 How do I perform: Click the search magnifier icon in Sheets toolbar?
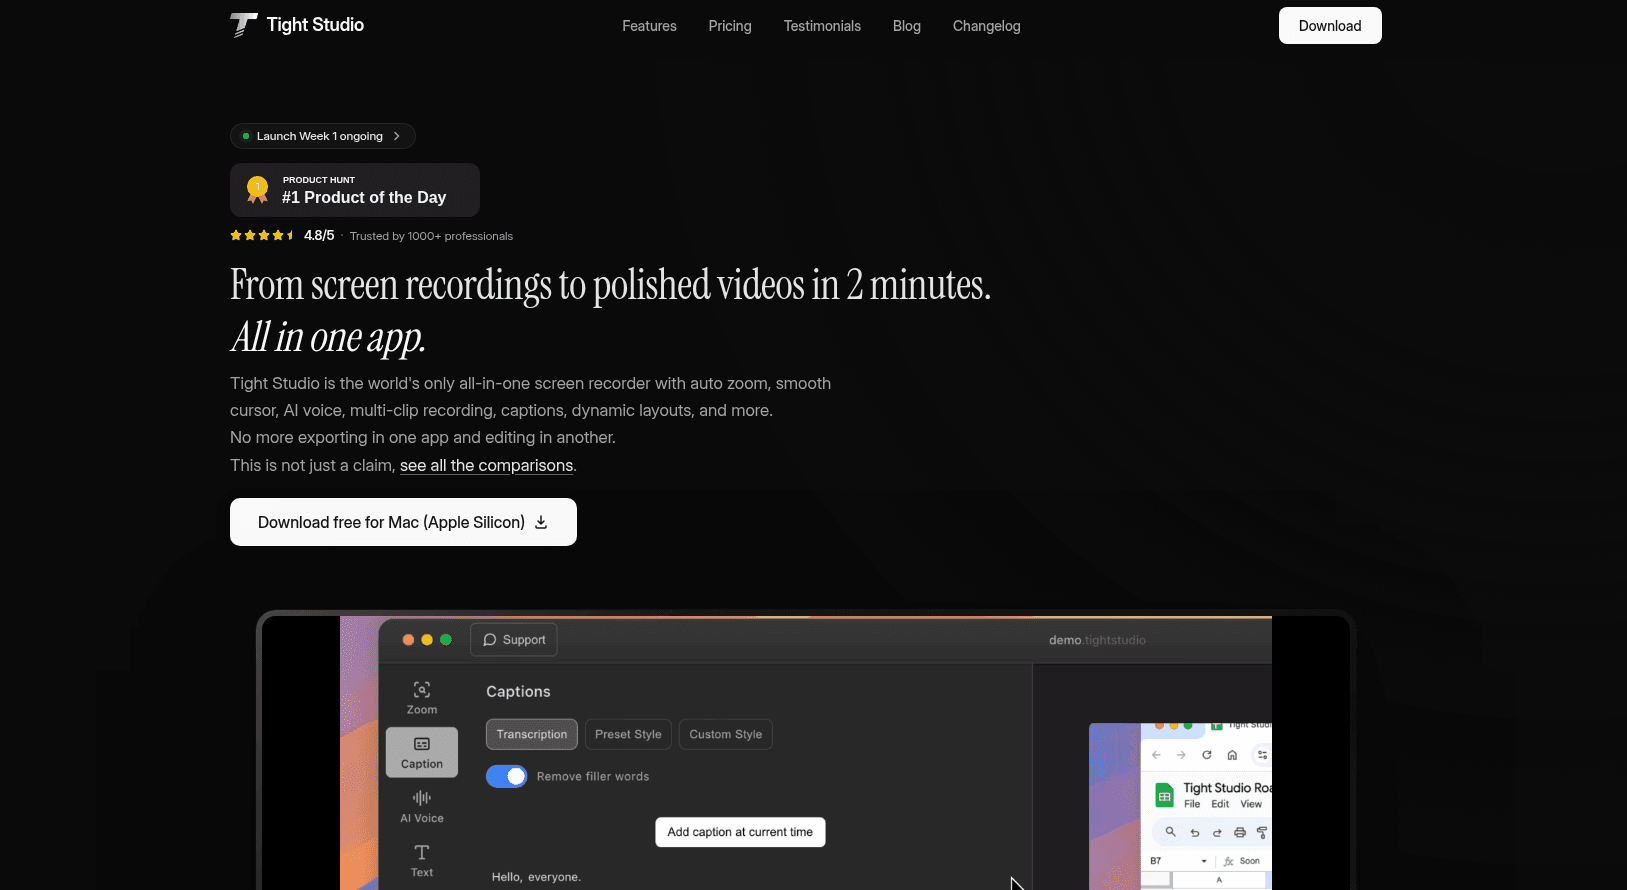tap(1170, 832)
